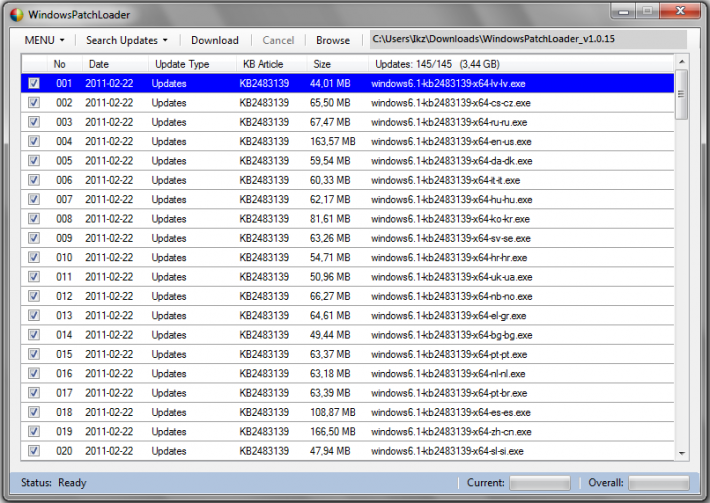Select file windows6.1-kb2483139-x64-sv-se.exe
This screenshot has height=503, width=710.
[451, 238]
